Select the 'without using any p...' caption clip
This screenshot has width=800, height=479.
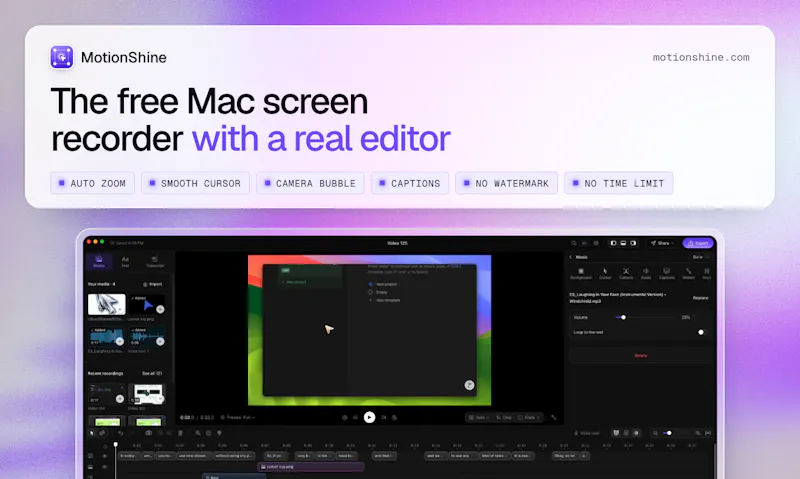(233, 456)
